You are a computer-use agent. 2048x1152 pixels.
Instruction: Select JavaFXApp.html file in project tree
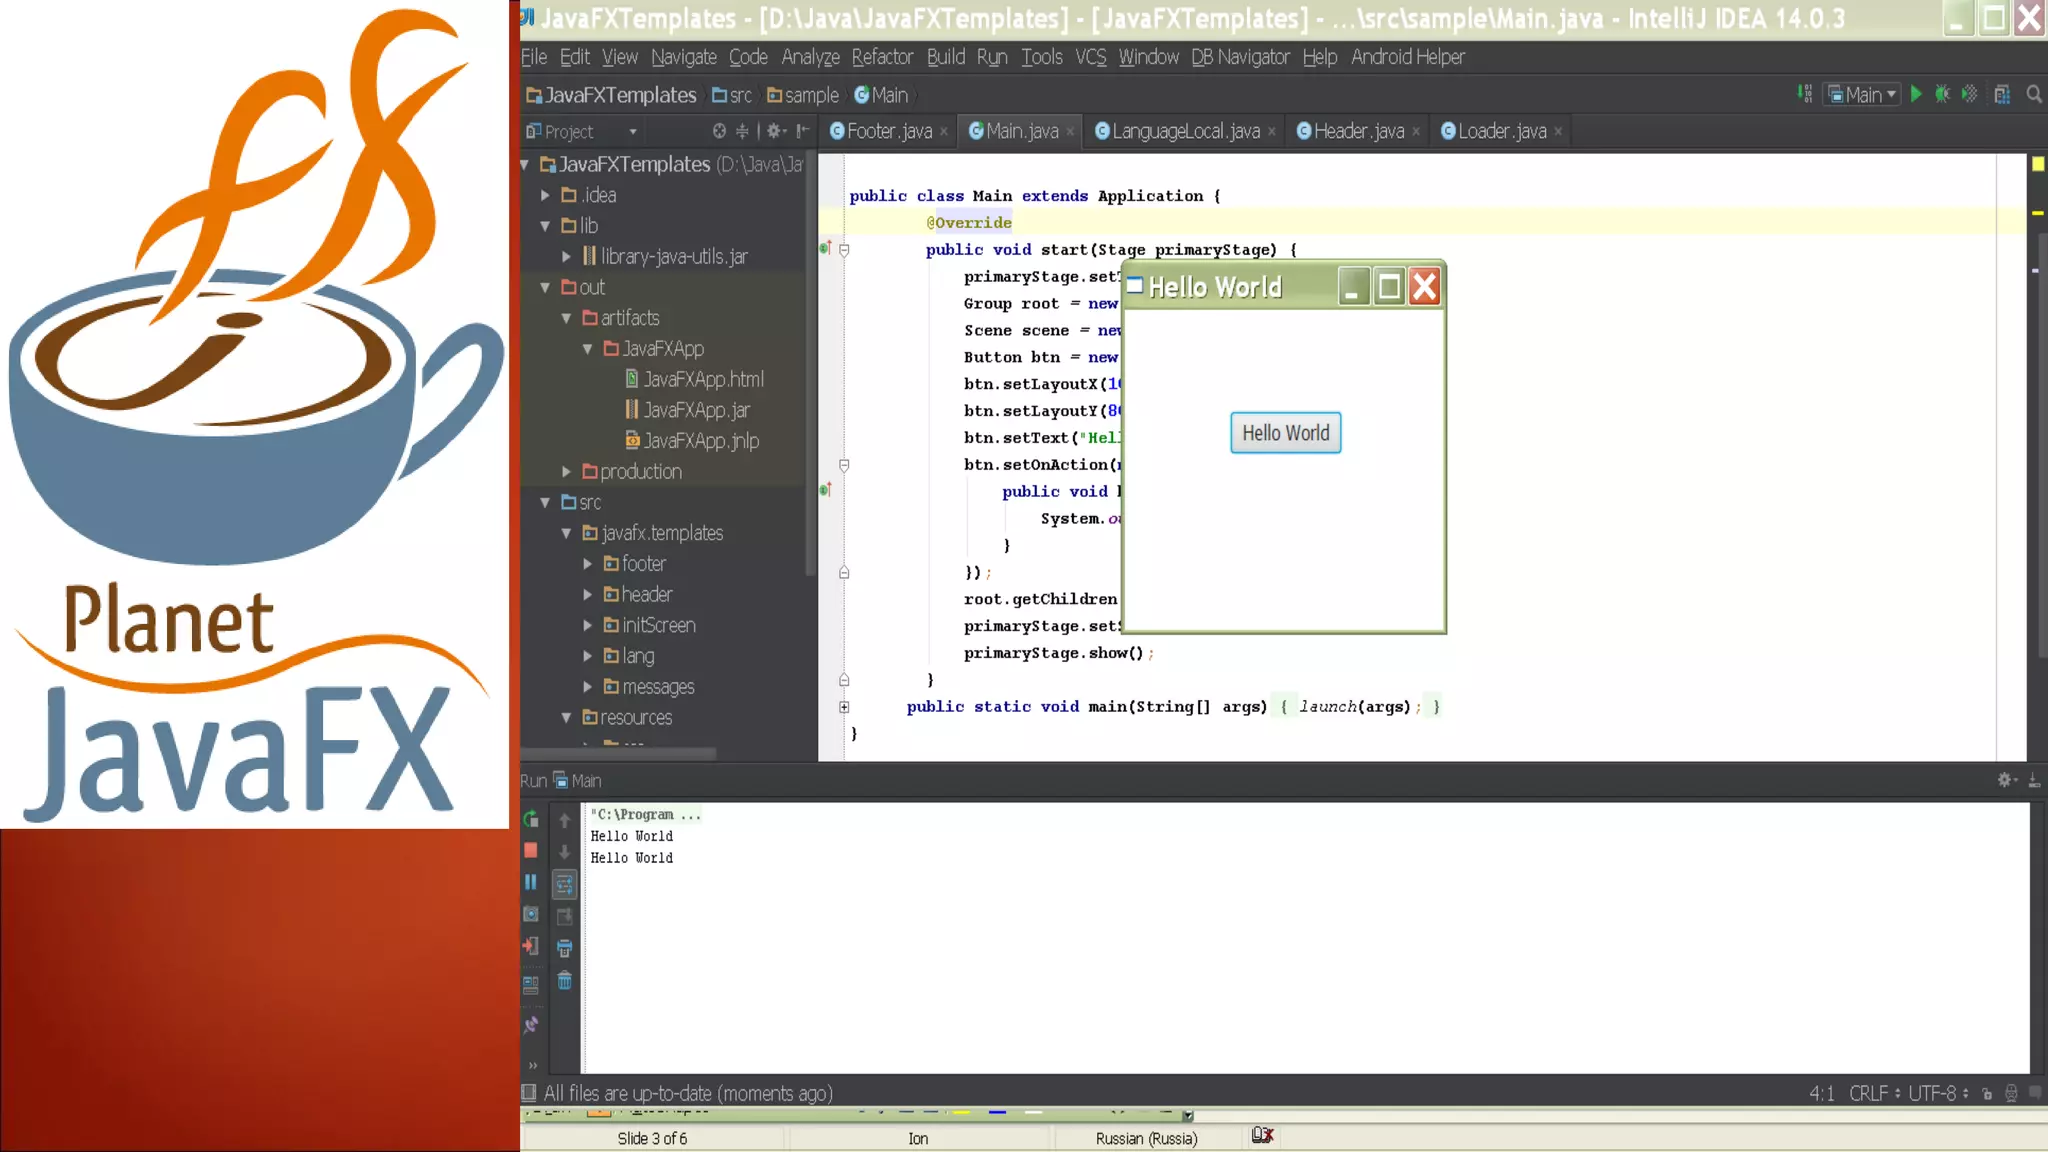pyautogui.click(x=702, y=379)
